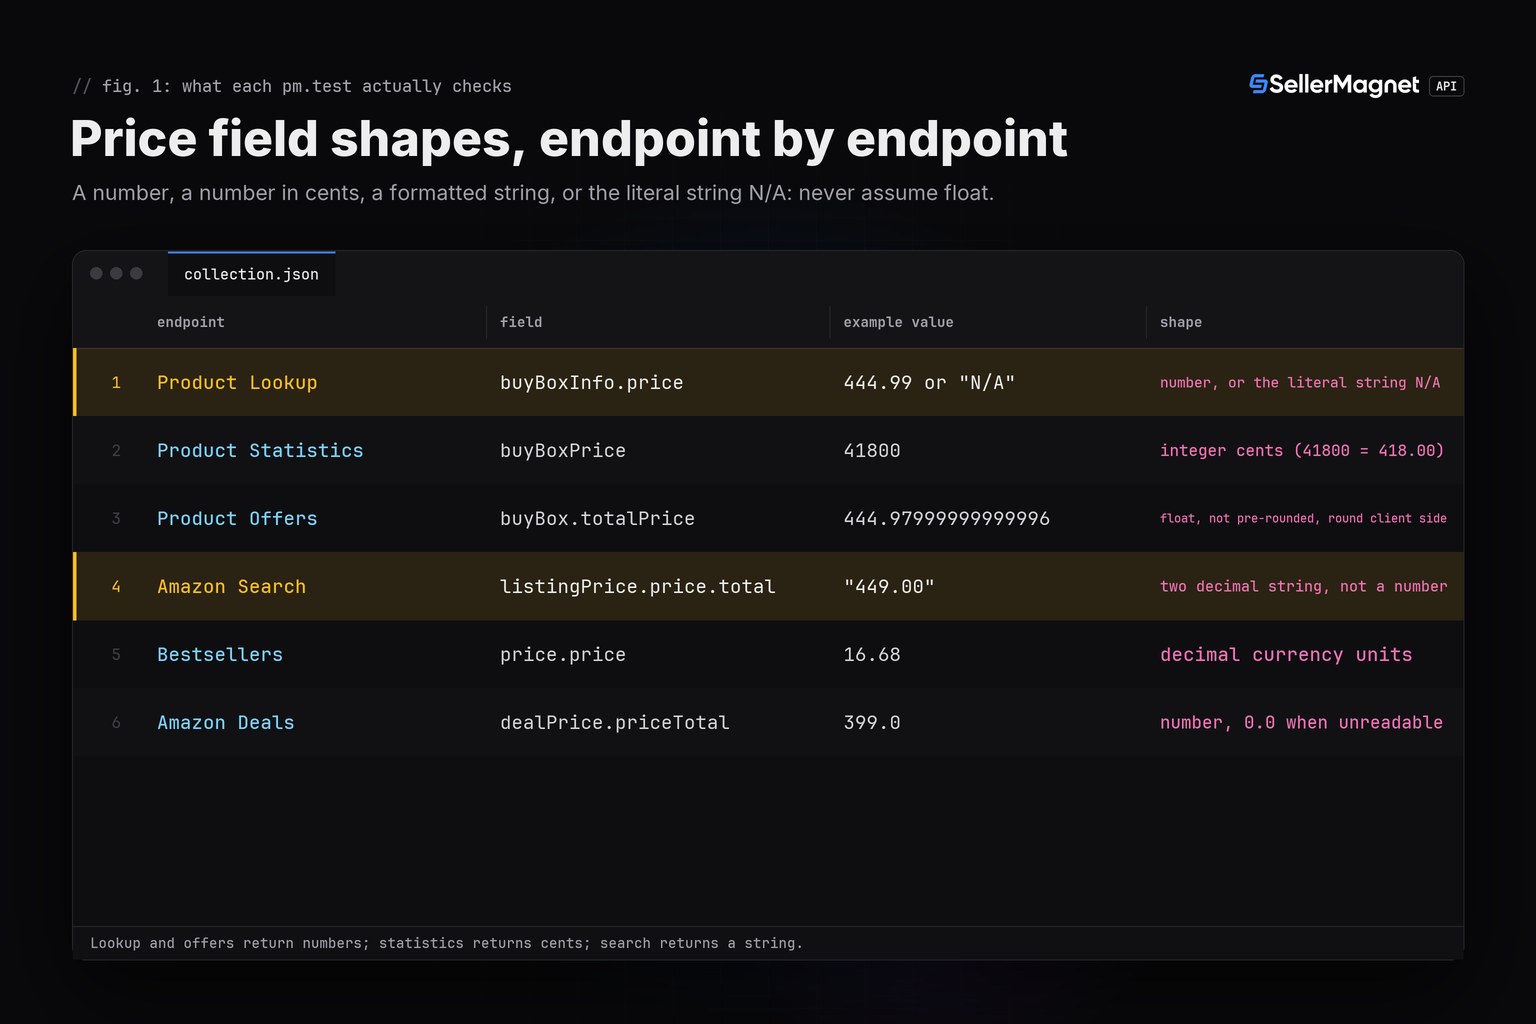Click the example value 16.68
1536x1024 pixels.
pyautogui.click(x=872, y=654)
